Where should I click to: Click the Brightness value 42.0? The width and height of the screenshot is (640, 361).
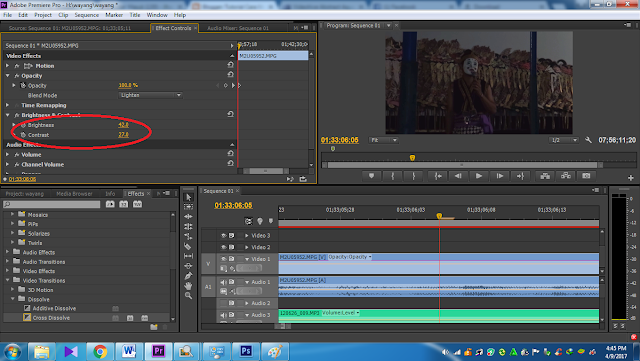point(123,125)
